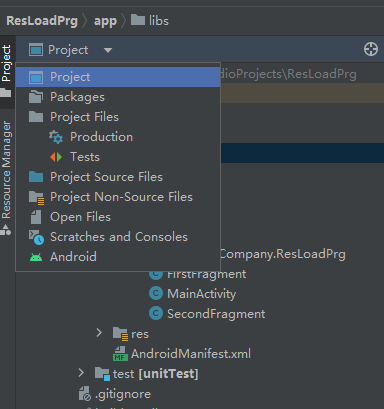
Task: Click the Project item icon in dropdown list
Action: pos(36,77)
